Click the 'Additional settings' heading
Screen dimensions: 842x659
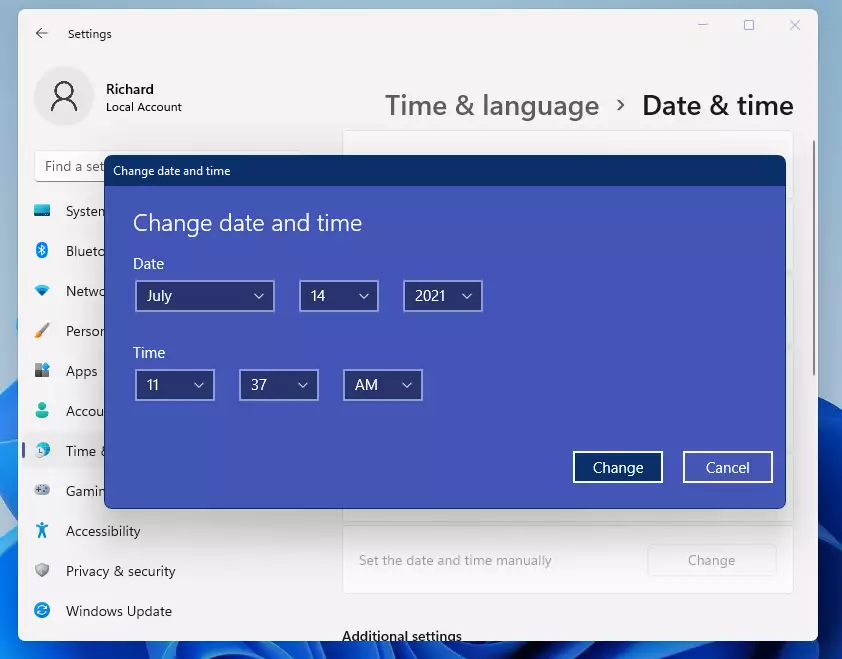[x=402, y=636]
